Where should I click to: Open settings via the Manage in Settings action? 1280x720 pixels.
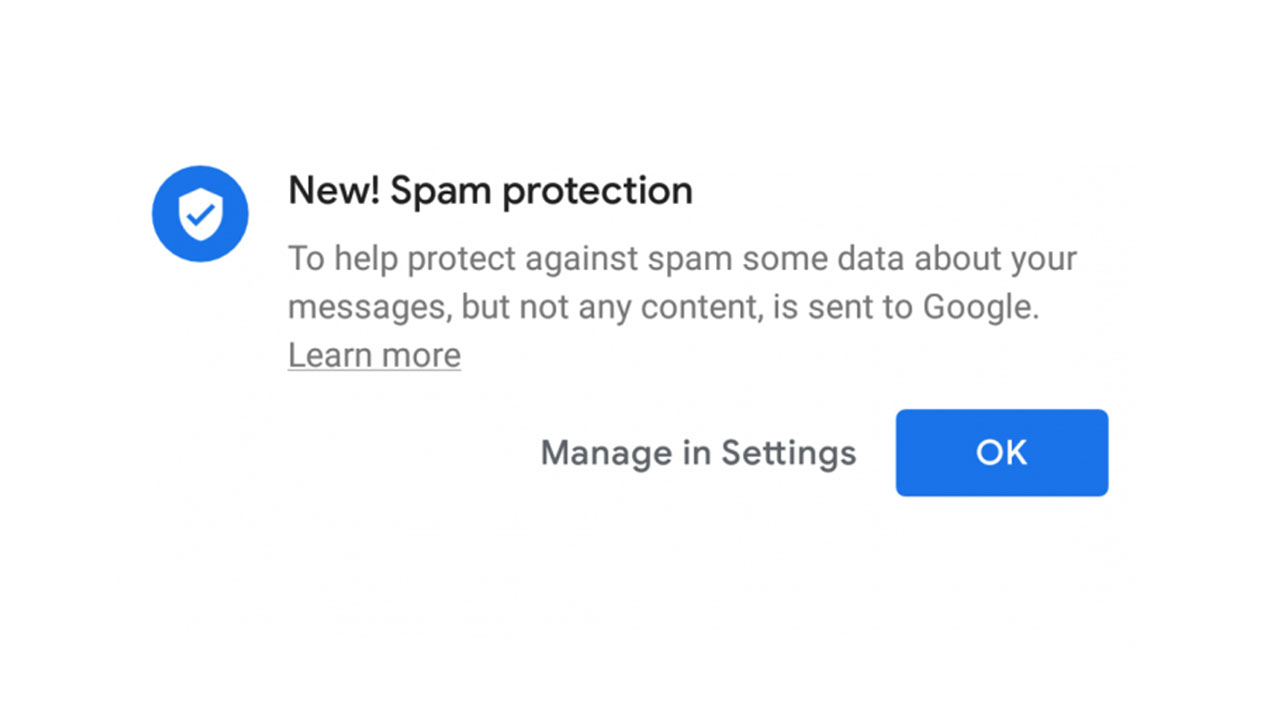[698, 452]
